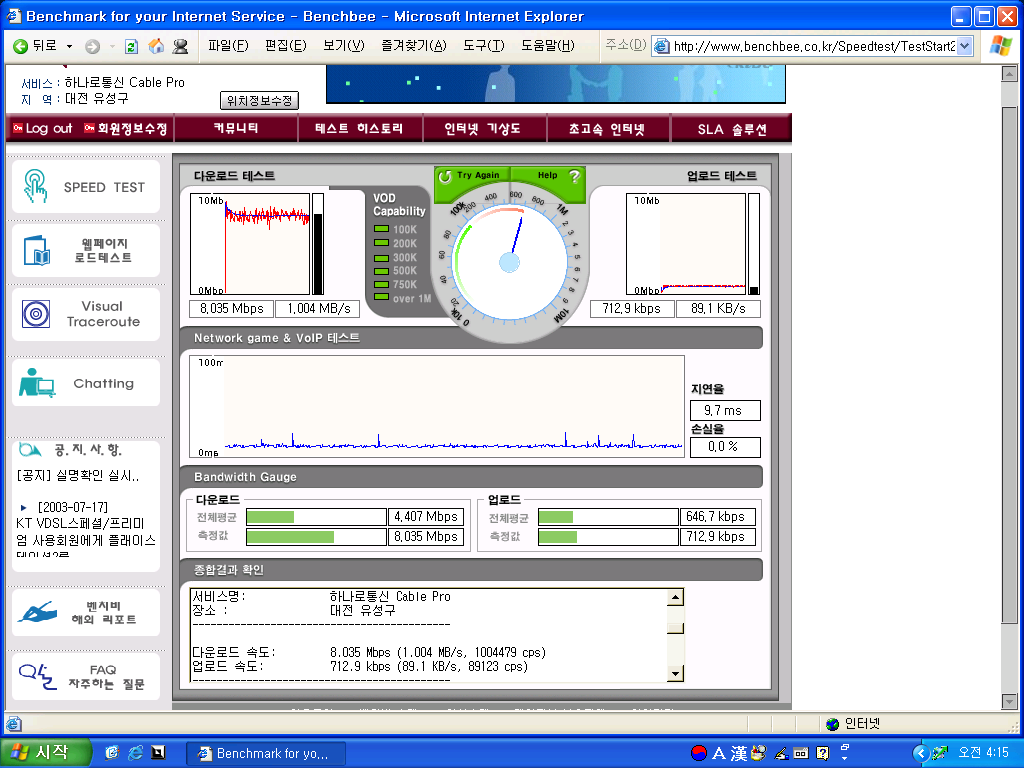Click the Home toolbar icon
Viewport: 1024px width, 768px height.
156,46
